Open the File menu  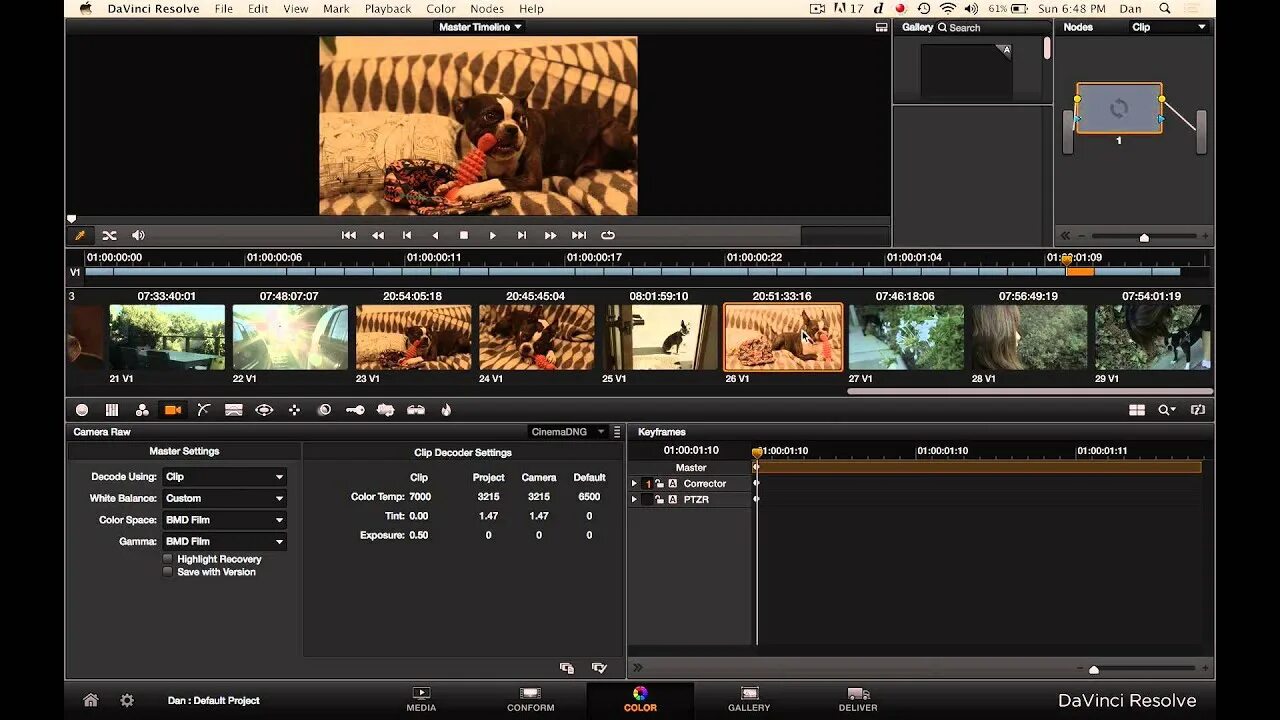pyautogui.click(x=224, y=9)
